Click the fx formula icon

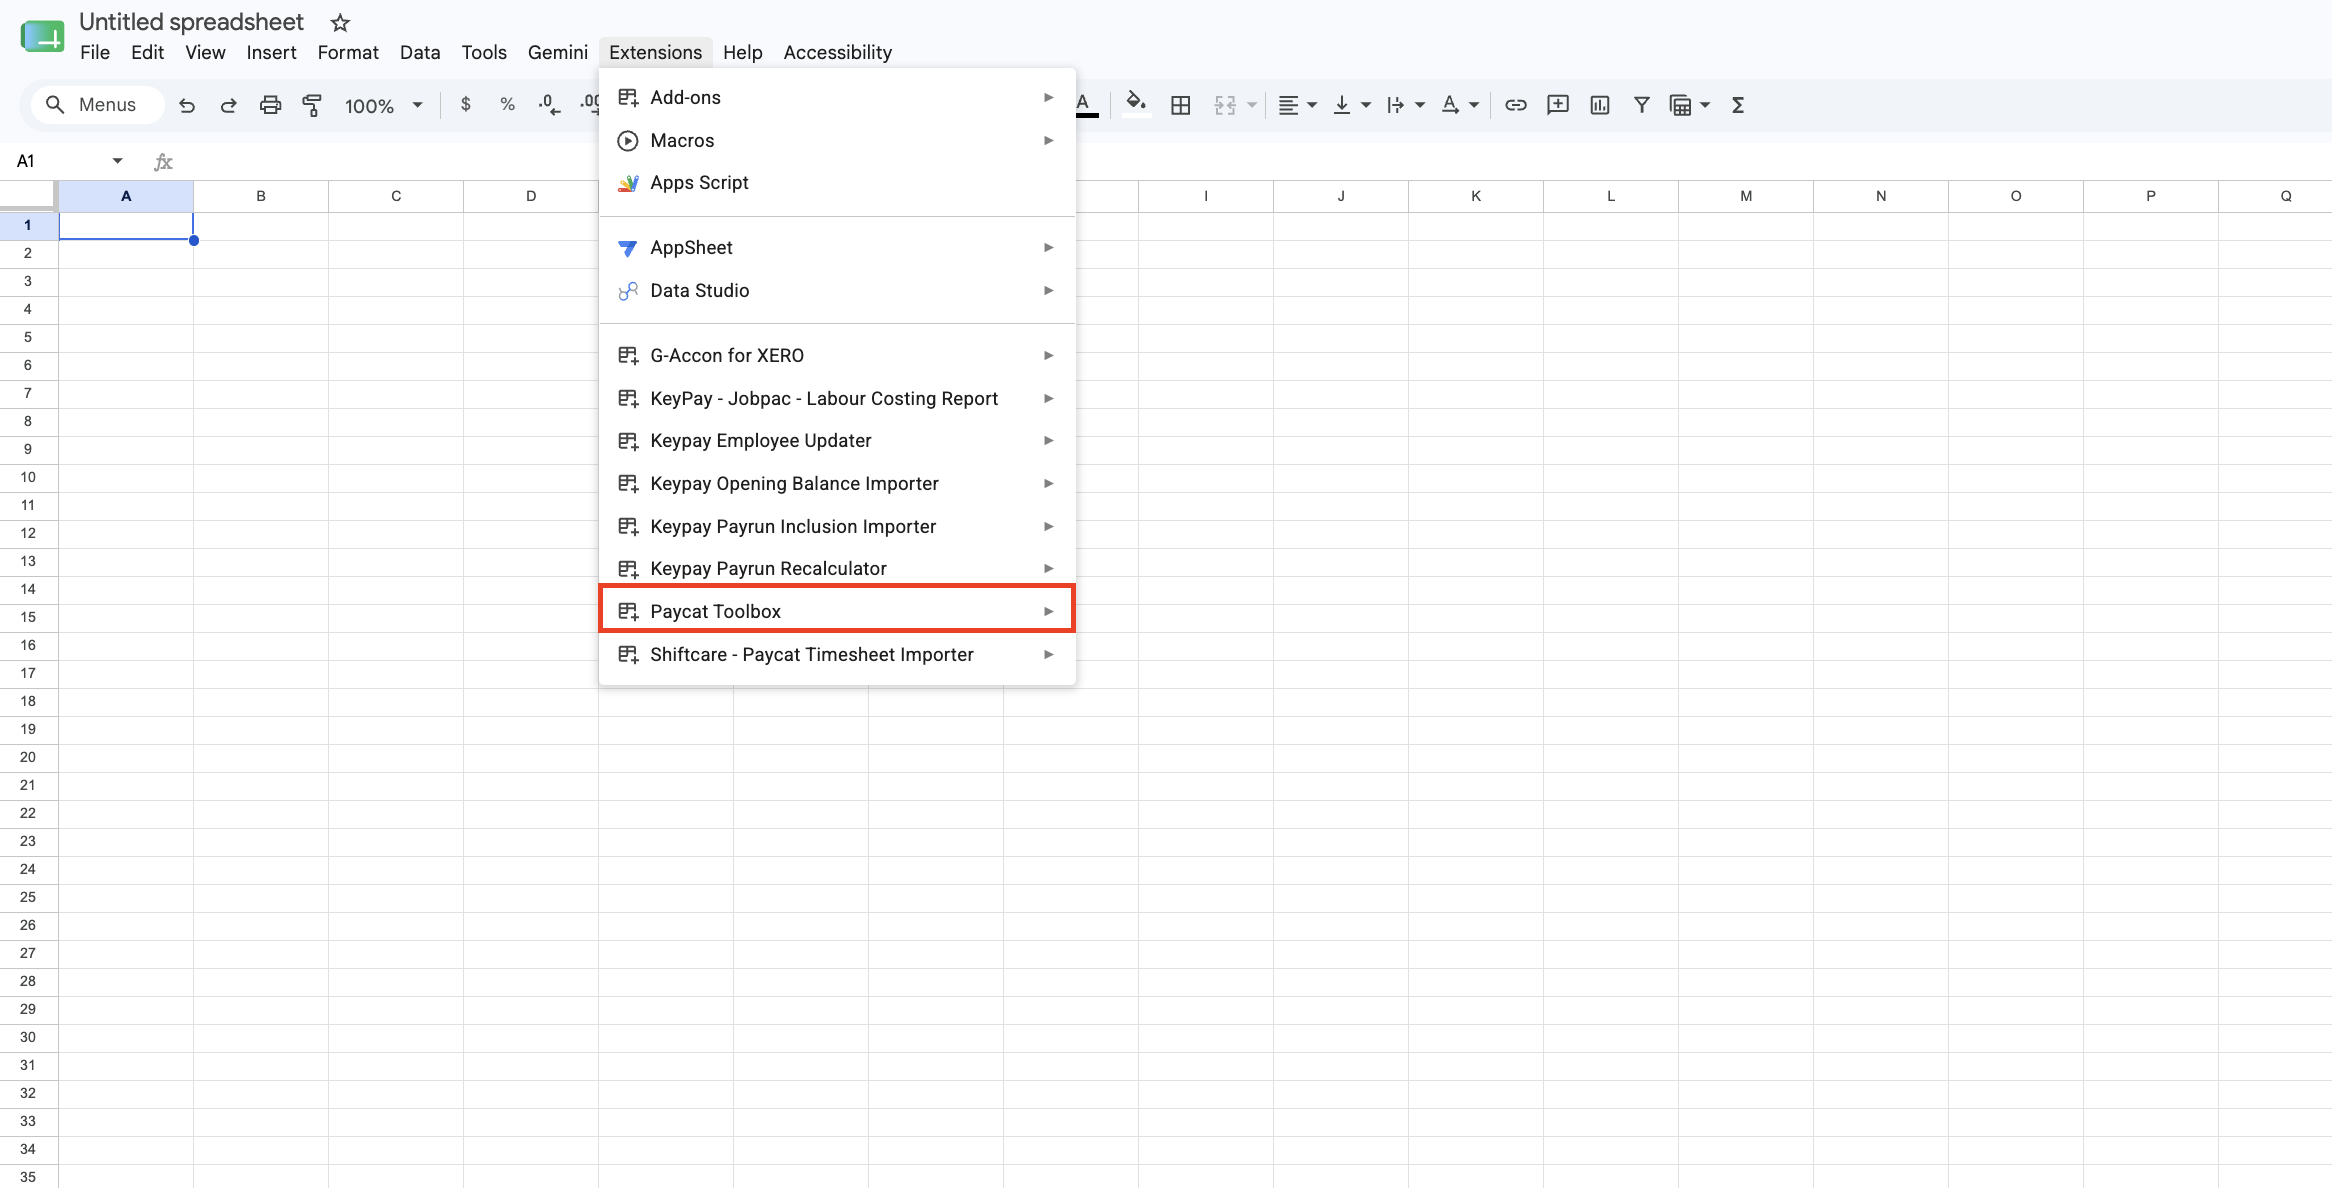pyautogui.click(x=164, y=161)
